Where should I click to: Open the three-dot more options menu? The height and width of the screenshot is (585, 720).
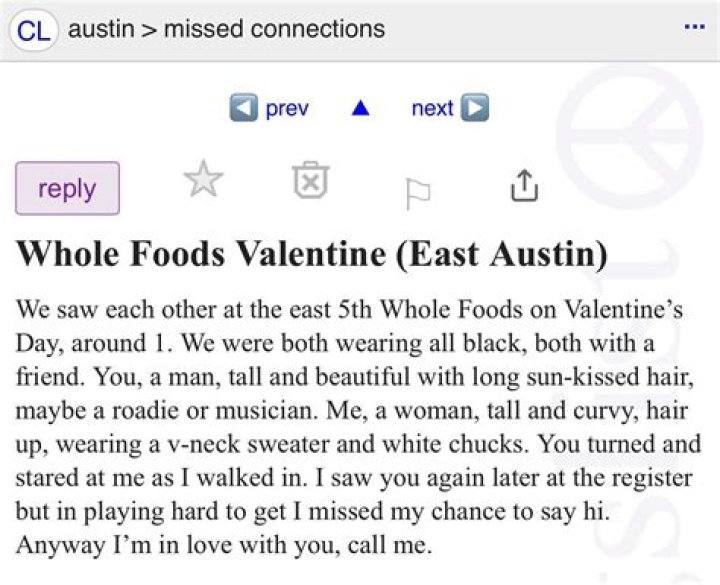pyautogui.click(x=694, y=26)
